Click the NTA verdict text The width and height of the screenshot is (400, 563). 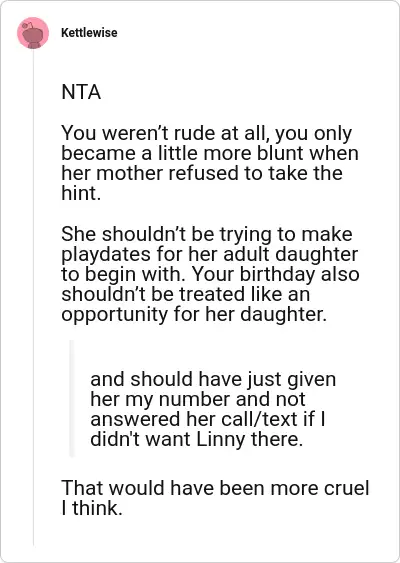coord(81,92)
